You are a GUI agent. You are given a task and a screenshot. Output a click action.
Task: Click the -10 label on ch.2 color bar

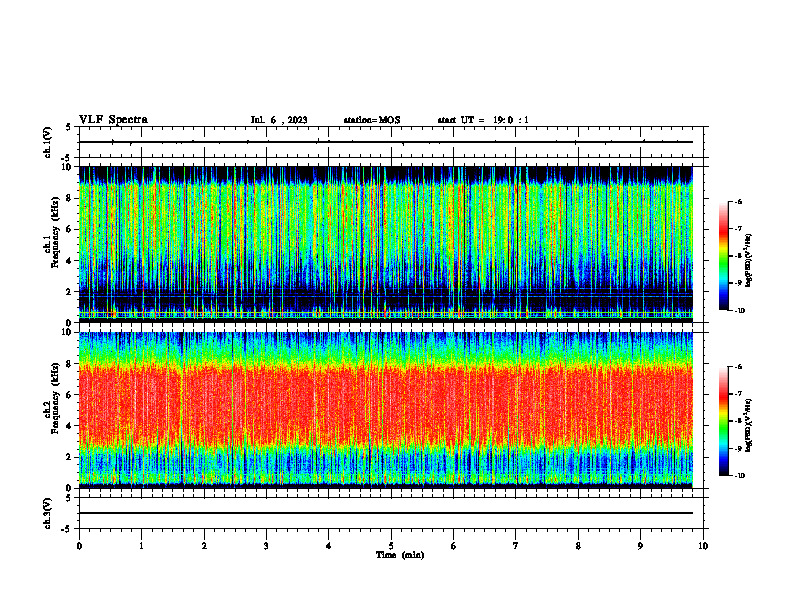click(739, 476)
